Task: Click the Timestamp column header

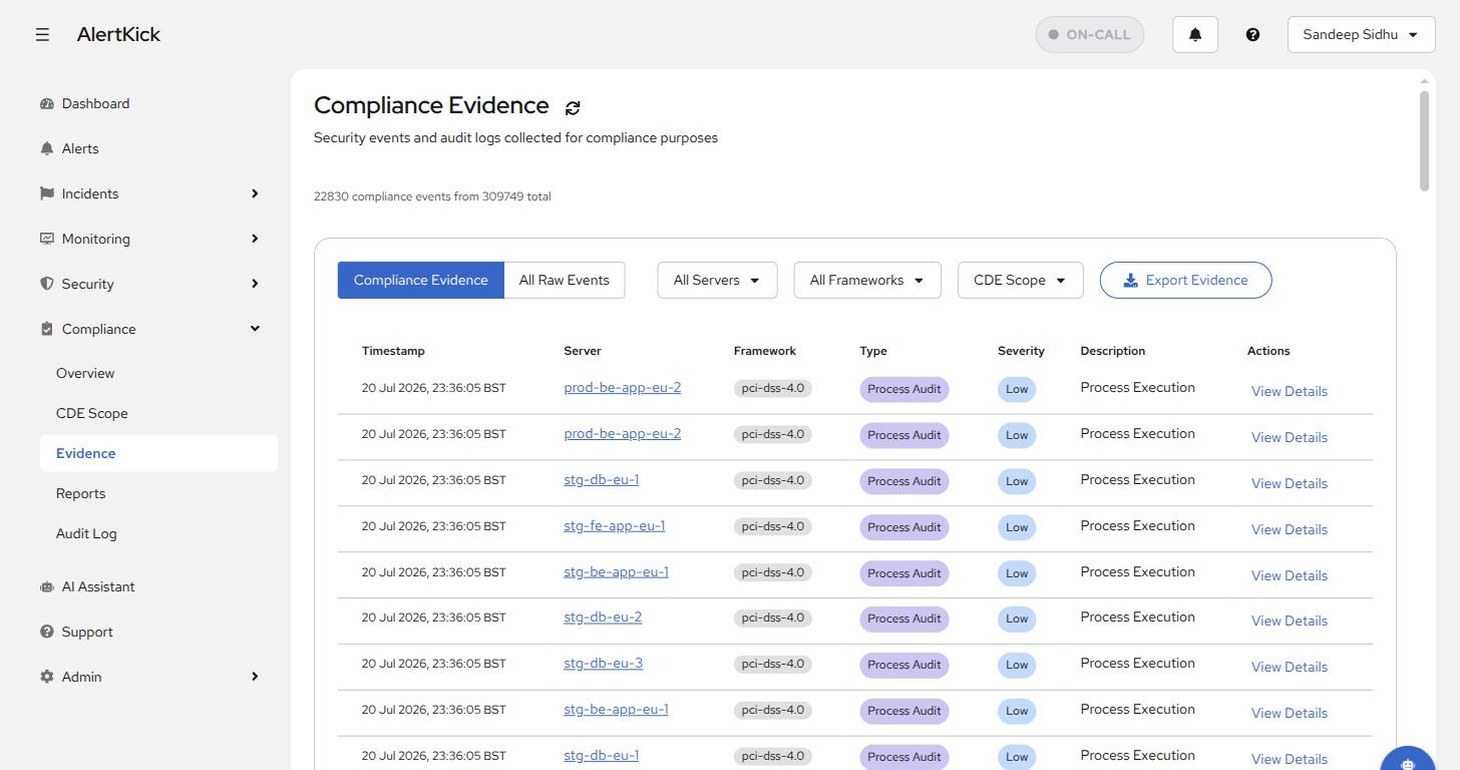Action: (x=393, y=351)
